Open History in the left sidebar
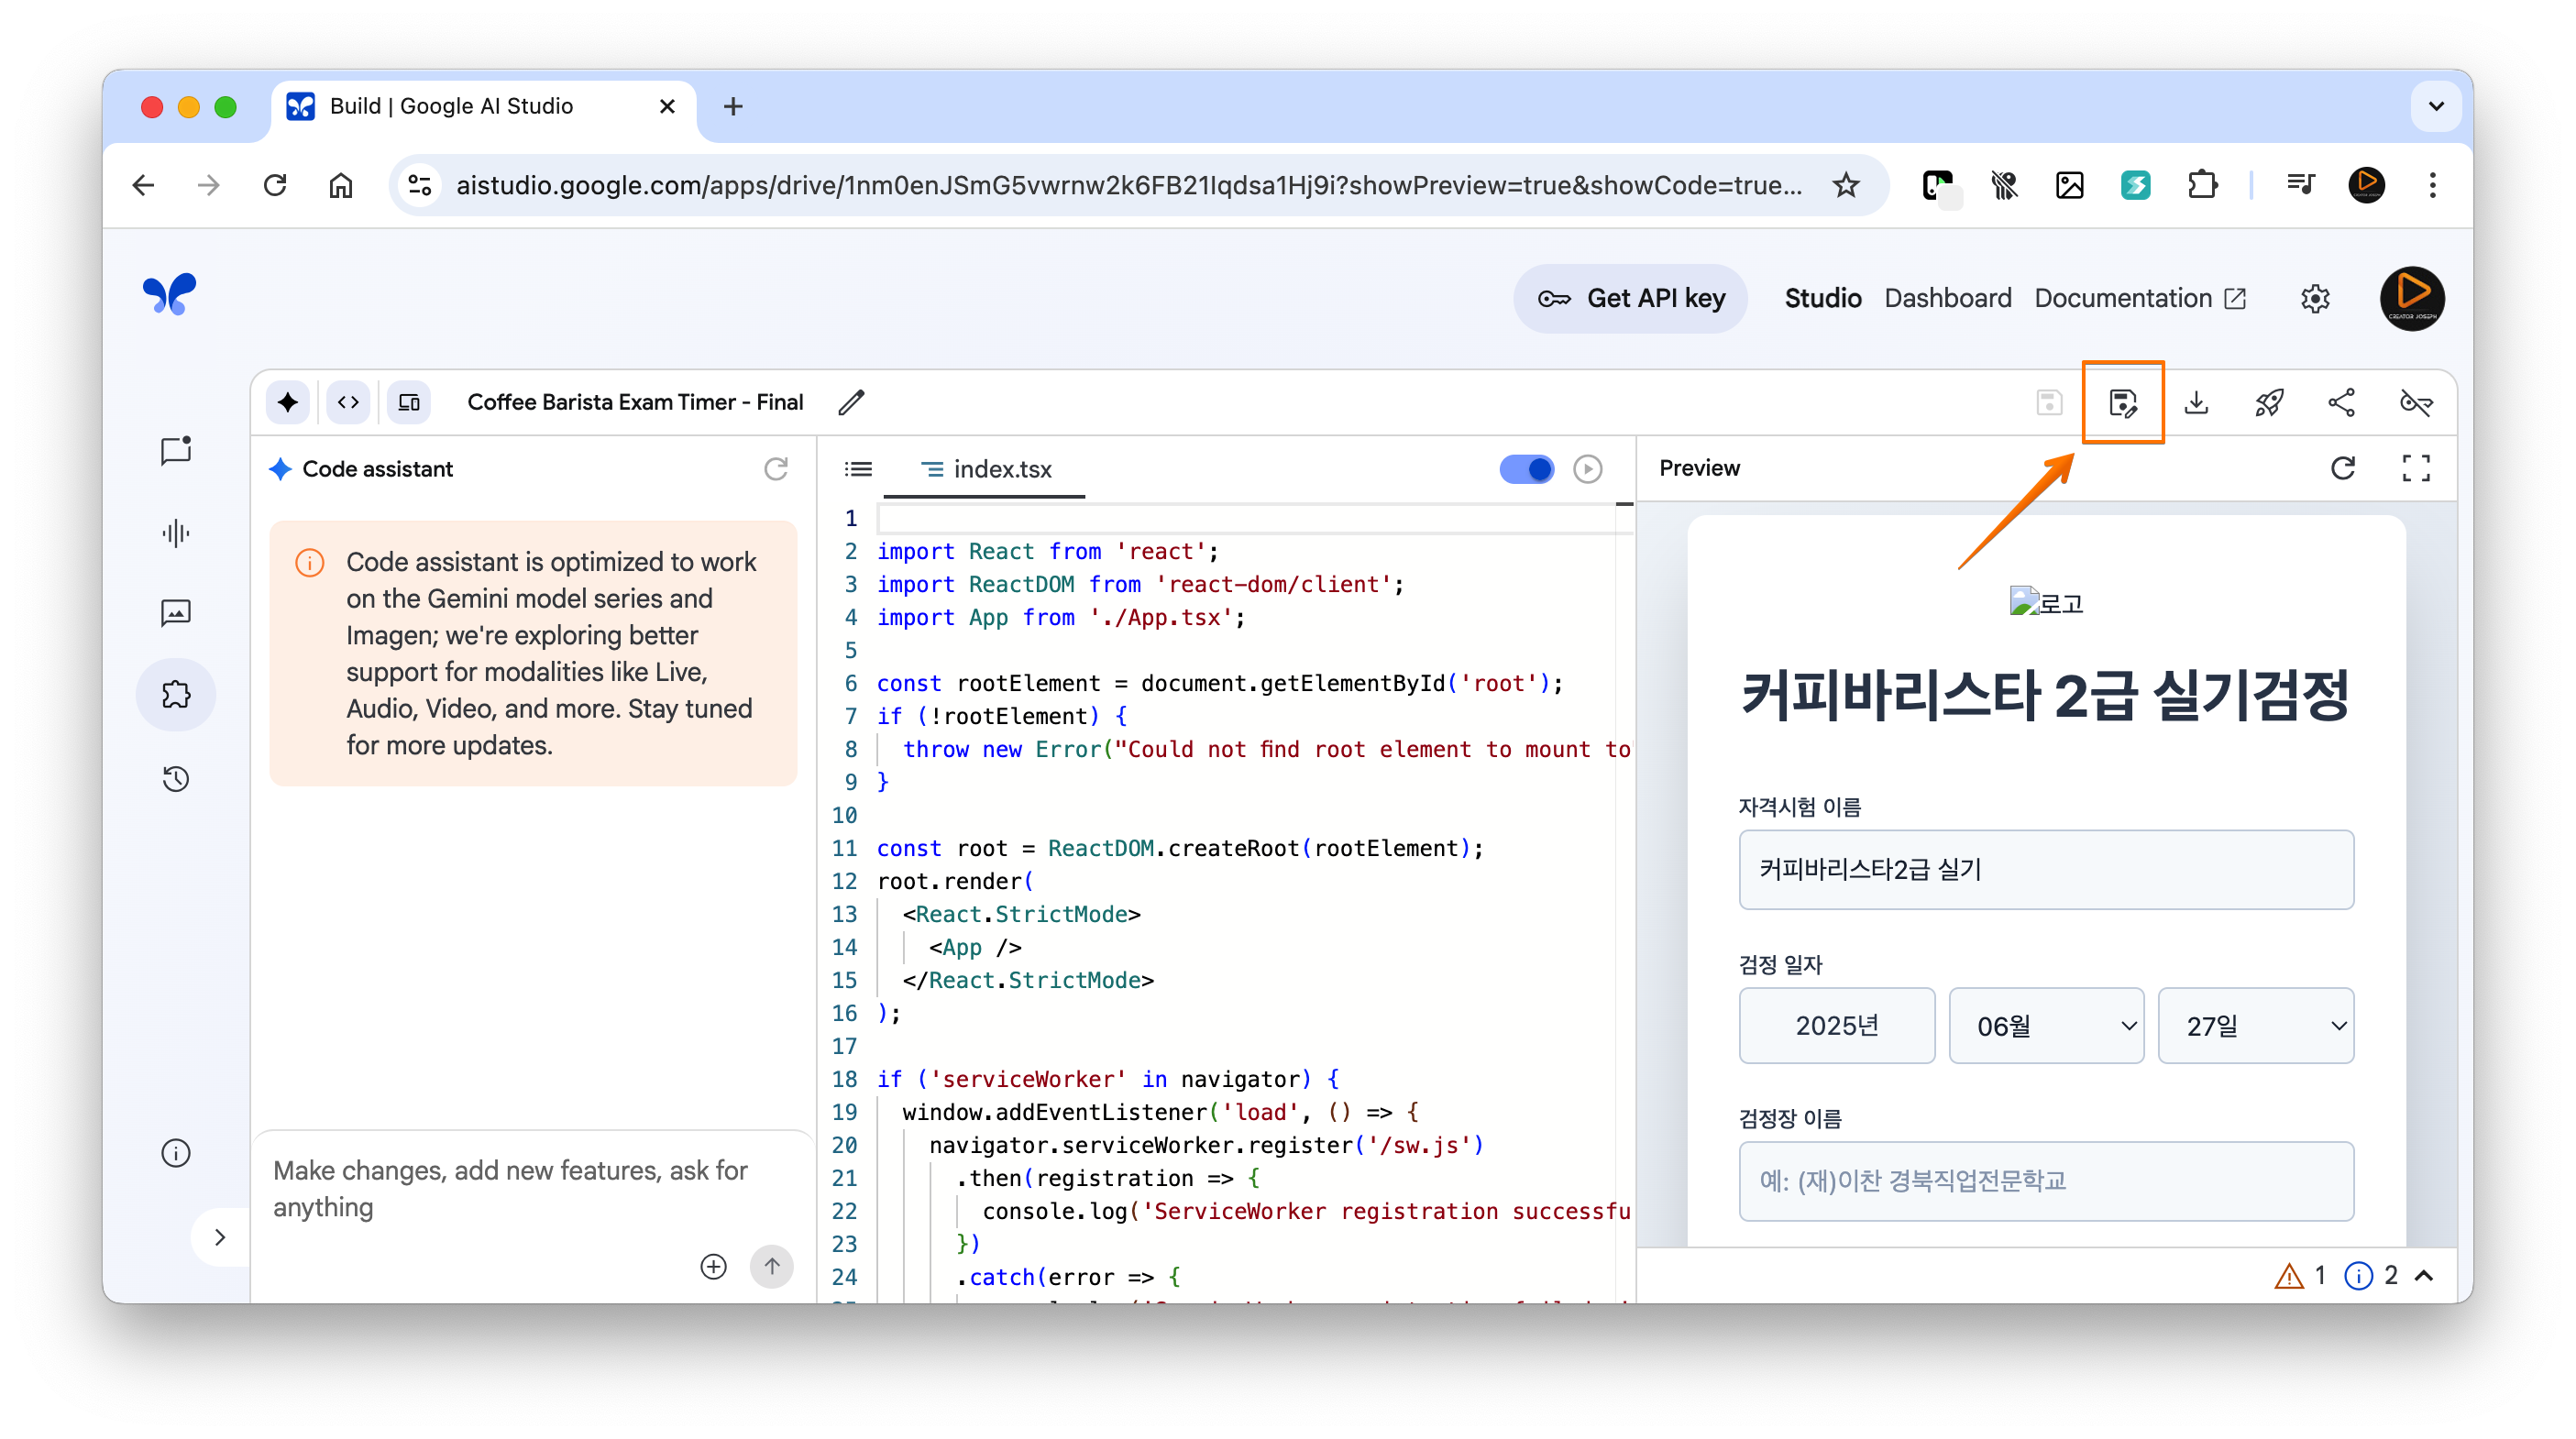The image size is (2576, 1439). [x=176, y=778]
